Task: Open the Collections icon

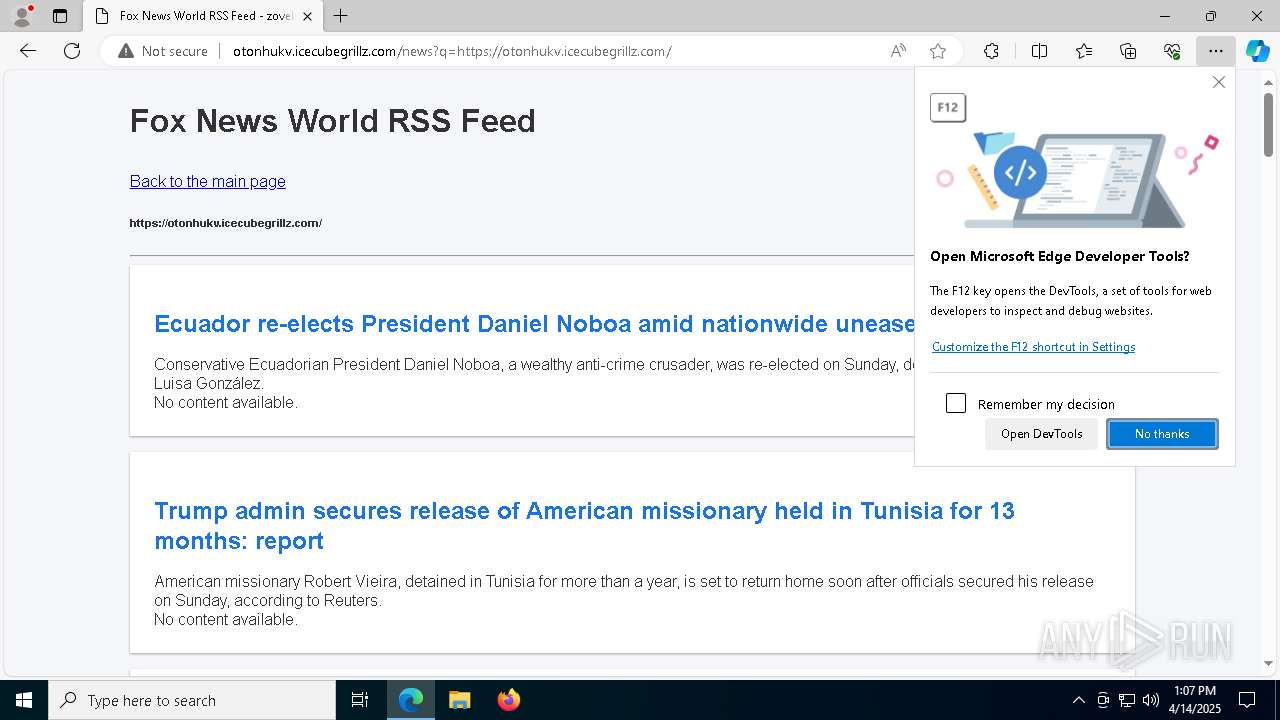Action: 1128,51
